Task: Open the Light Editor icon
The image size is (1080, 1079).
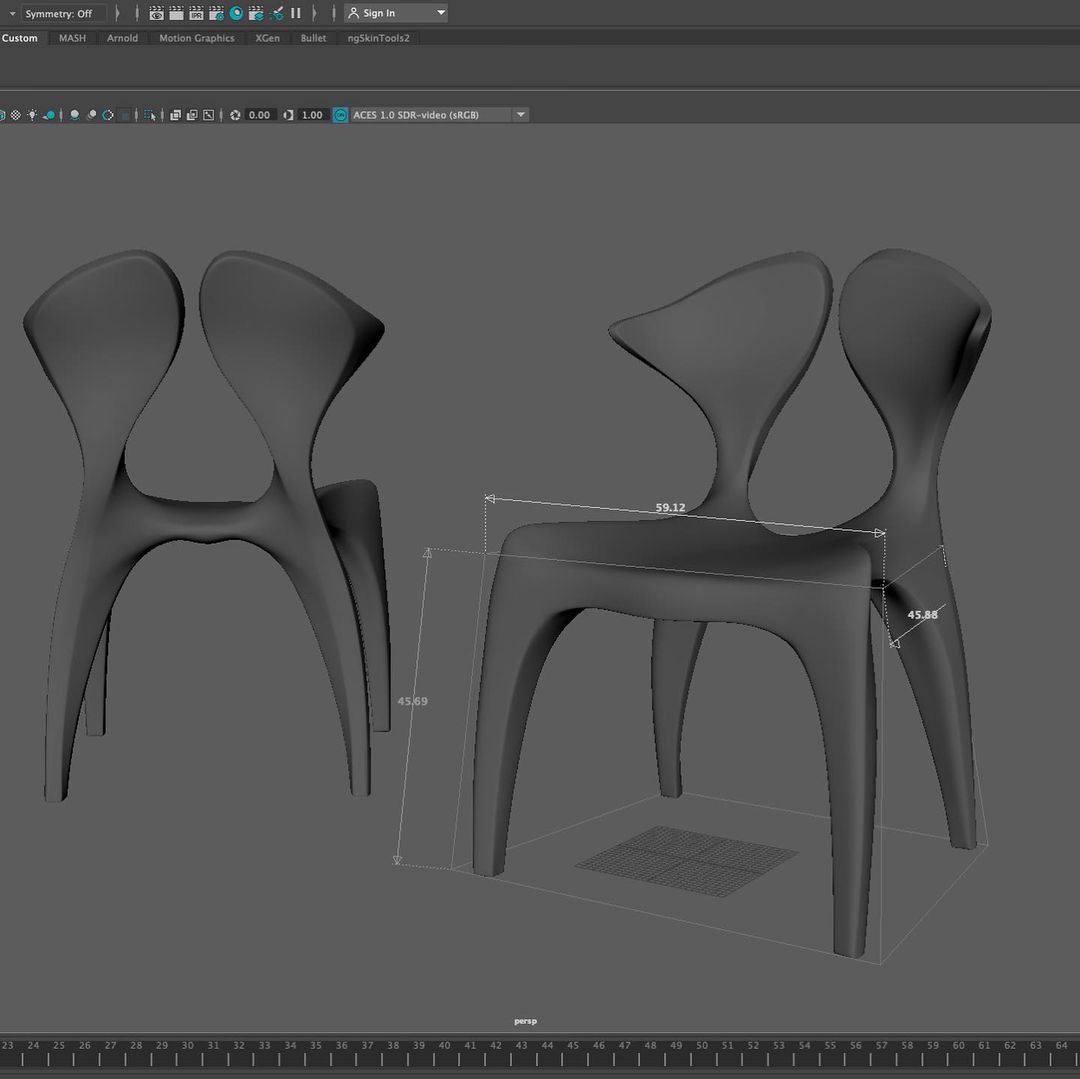Action: [277, 13]
